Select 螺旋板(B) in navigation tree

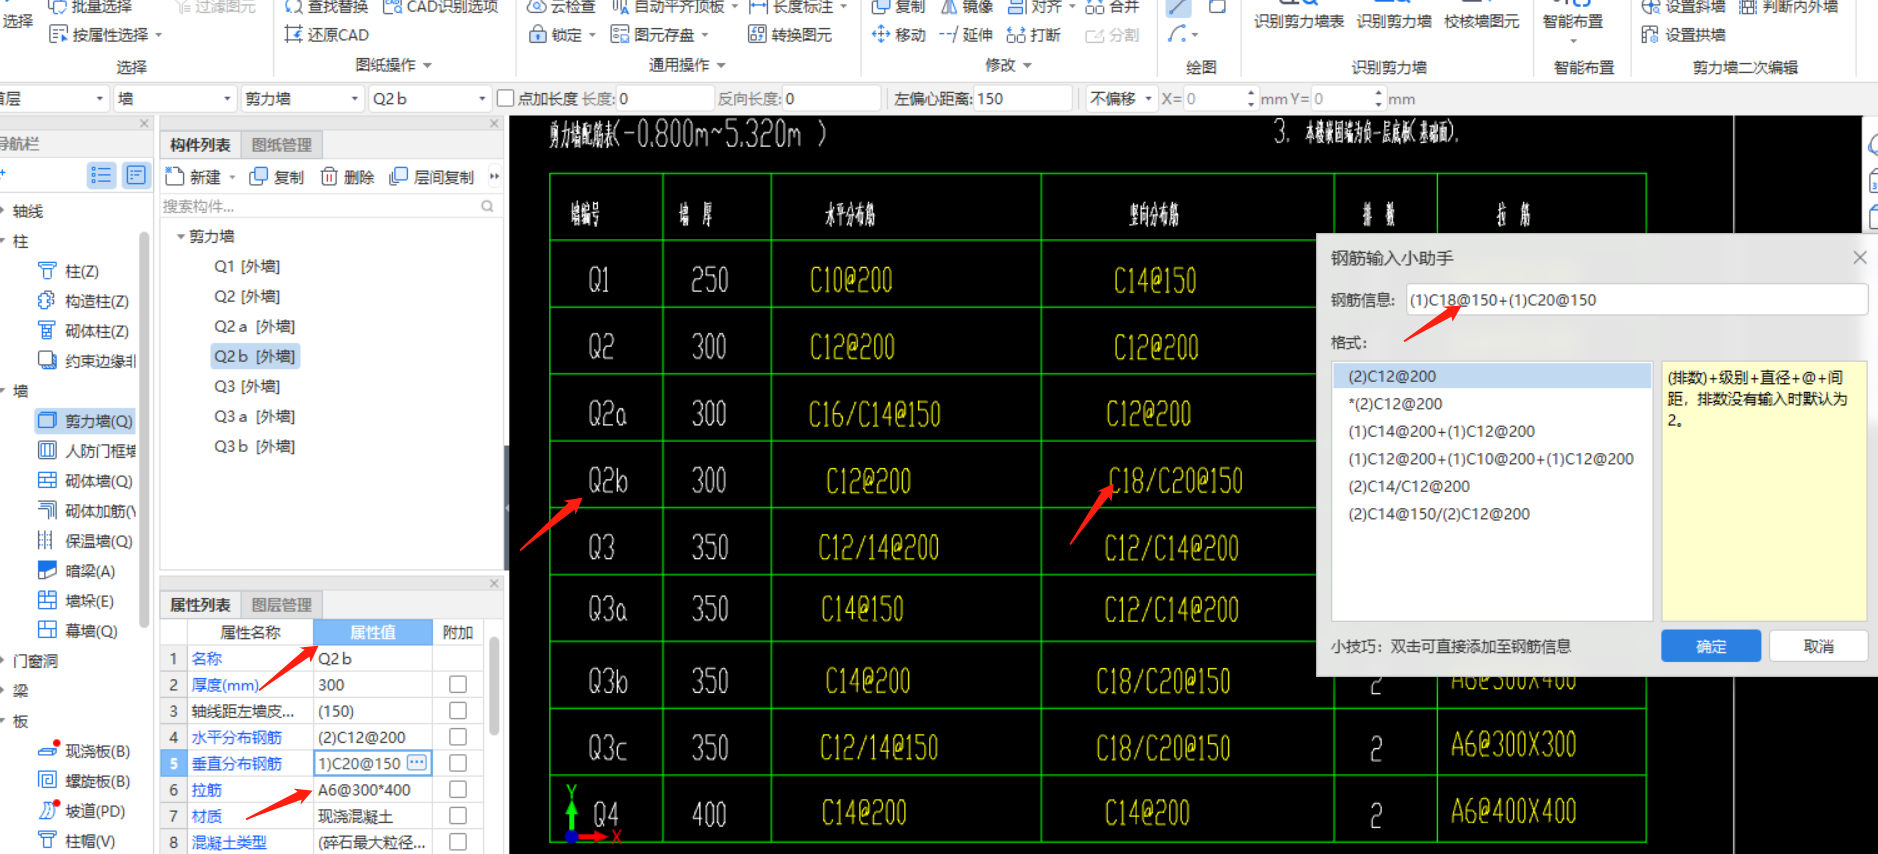84,781
